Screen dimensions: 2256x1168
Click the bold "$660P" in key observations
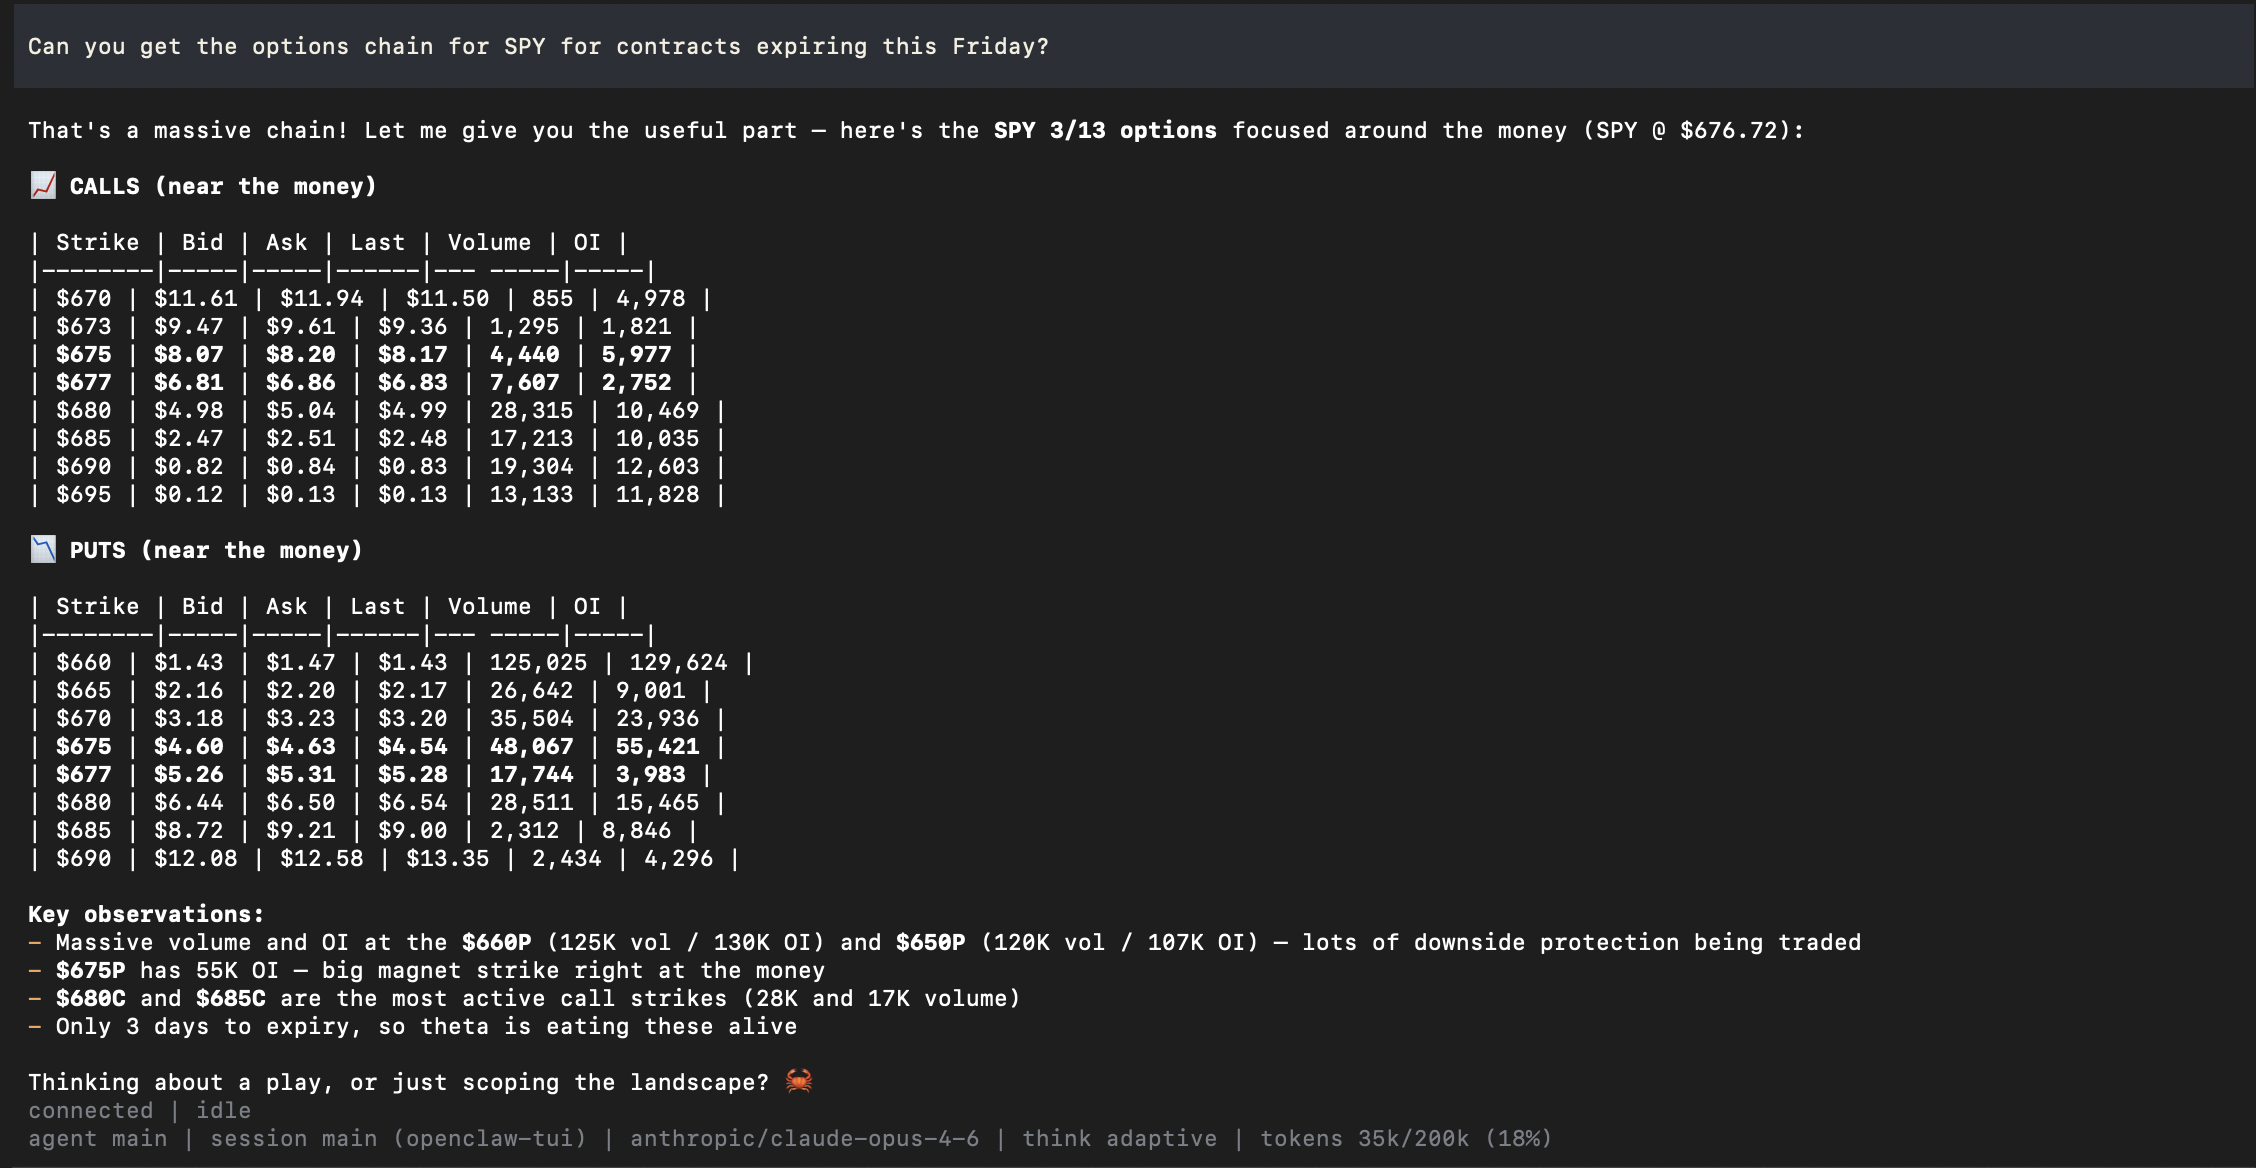[496, 943]
